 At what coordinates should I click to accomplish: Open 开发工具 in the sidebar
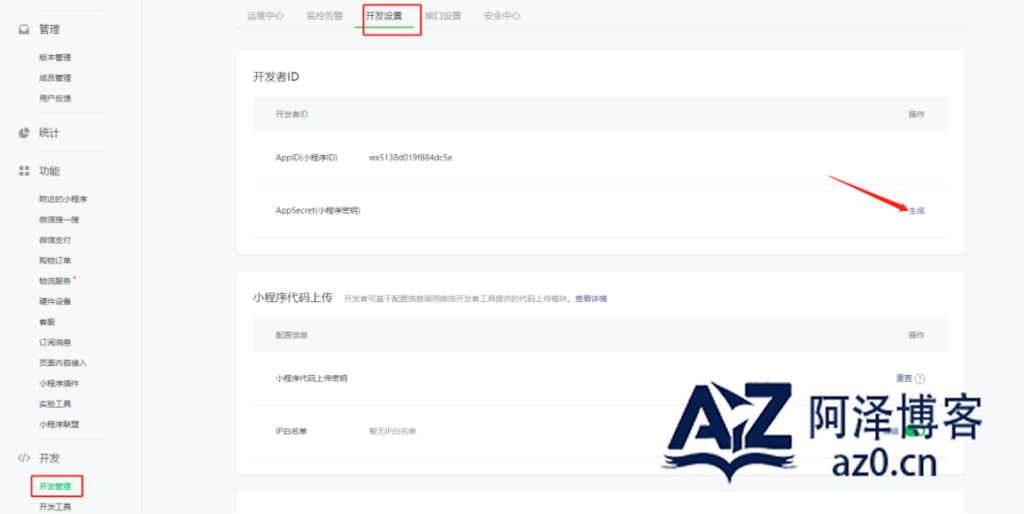pos(55,506)
